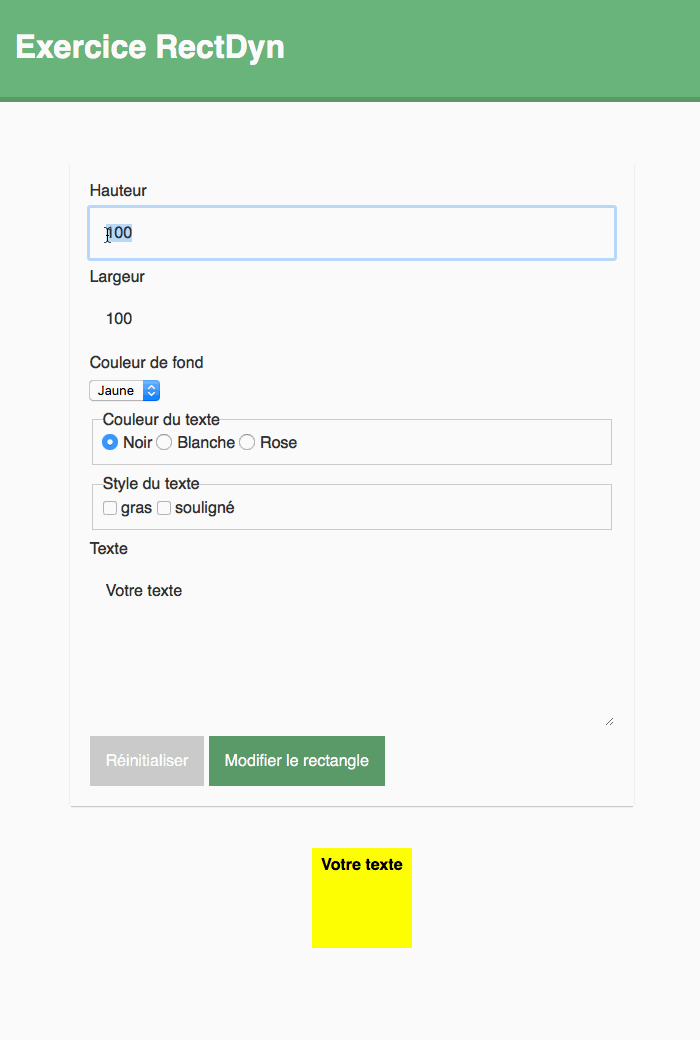Image resolution: width=700 pixels, height=1040 pixels.
Task: Click the Hauteur field label
Action: (118, 190)
